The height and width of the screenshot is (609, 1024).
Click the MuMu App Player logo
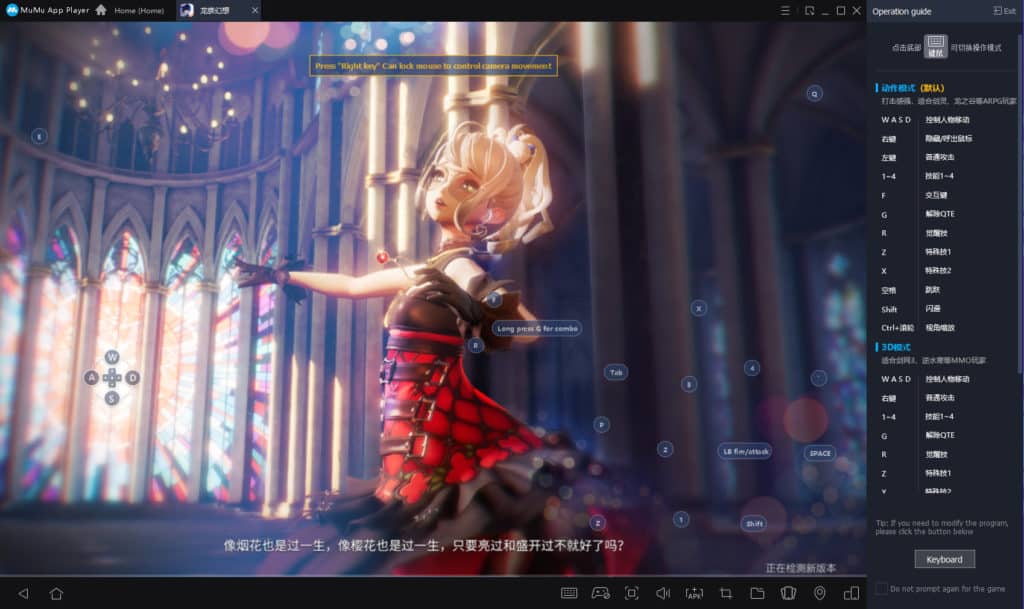point(12,10)
